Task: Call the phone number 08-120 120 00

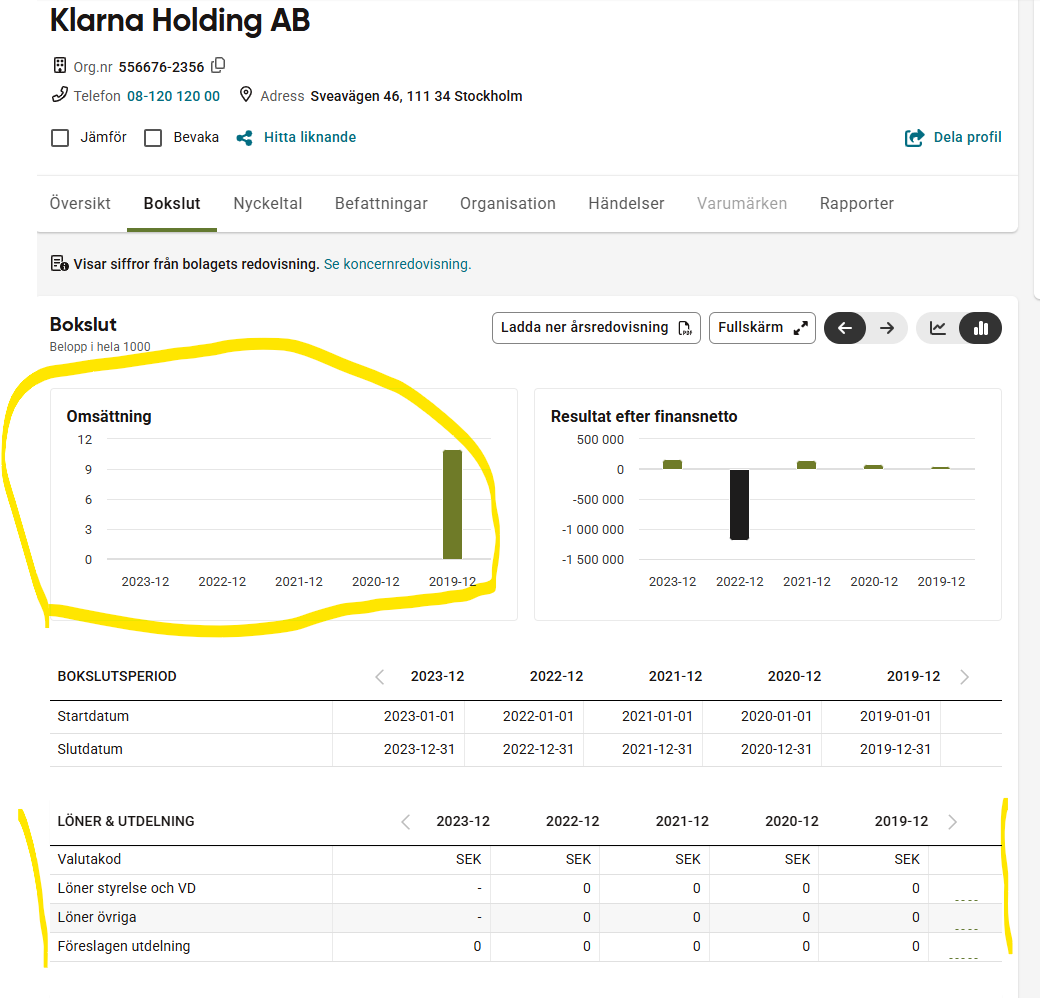Action: coord(173,97)
